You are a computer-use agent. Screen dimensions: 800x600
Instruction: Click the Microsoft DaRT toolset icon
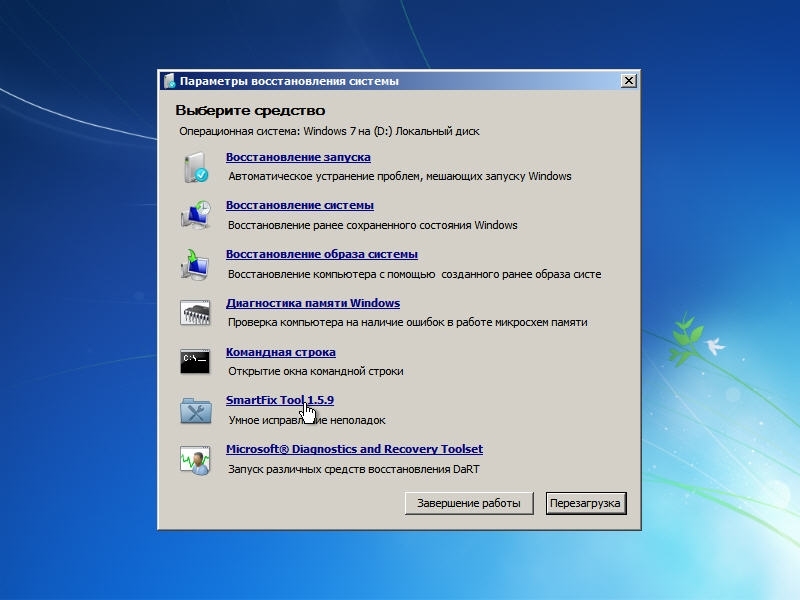point(195,459)
